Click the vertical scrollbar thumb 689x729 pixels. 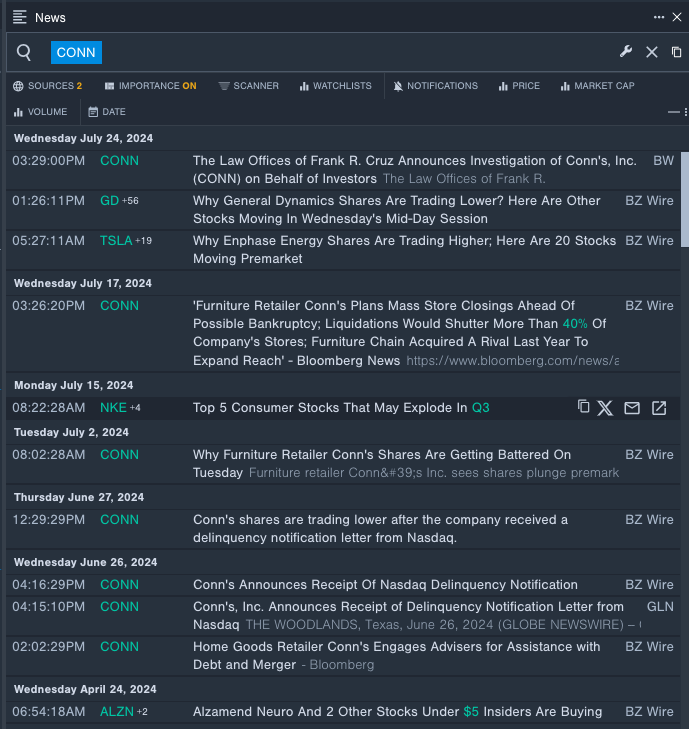pyautogui.click(x=685, y=199)
